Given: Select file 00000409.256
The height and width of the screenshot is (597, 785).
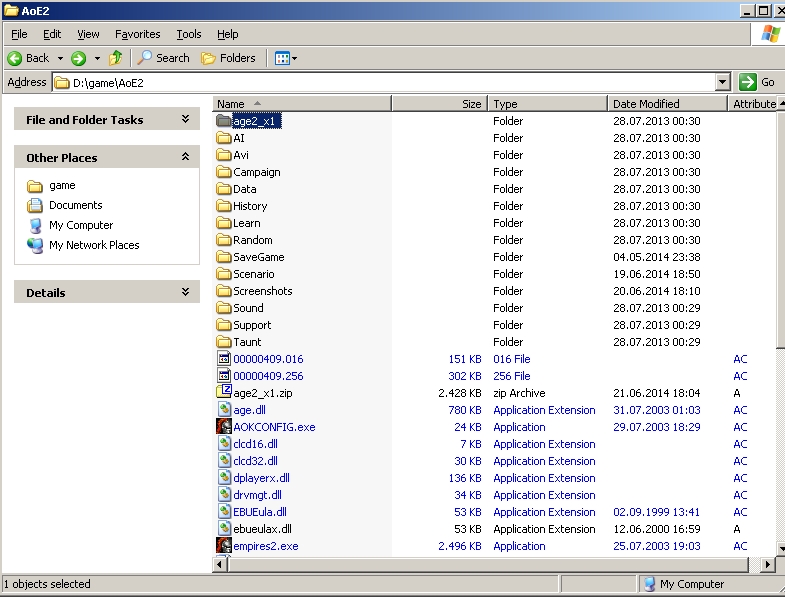Looking at the screenshot, I should [x=268, y=376].
